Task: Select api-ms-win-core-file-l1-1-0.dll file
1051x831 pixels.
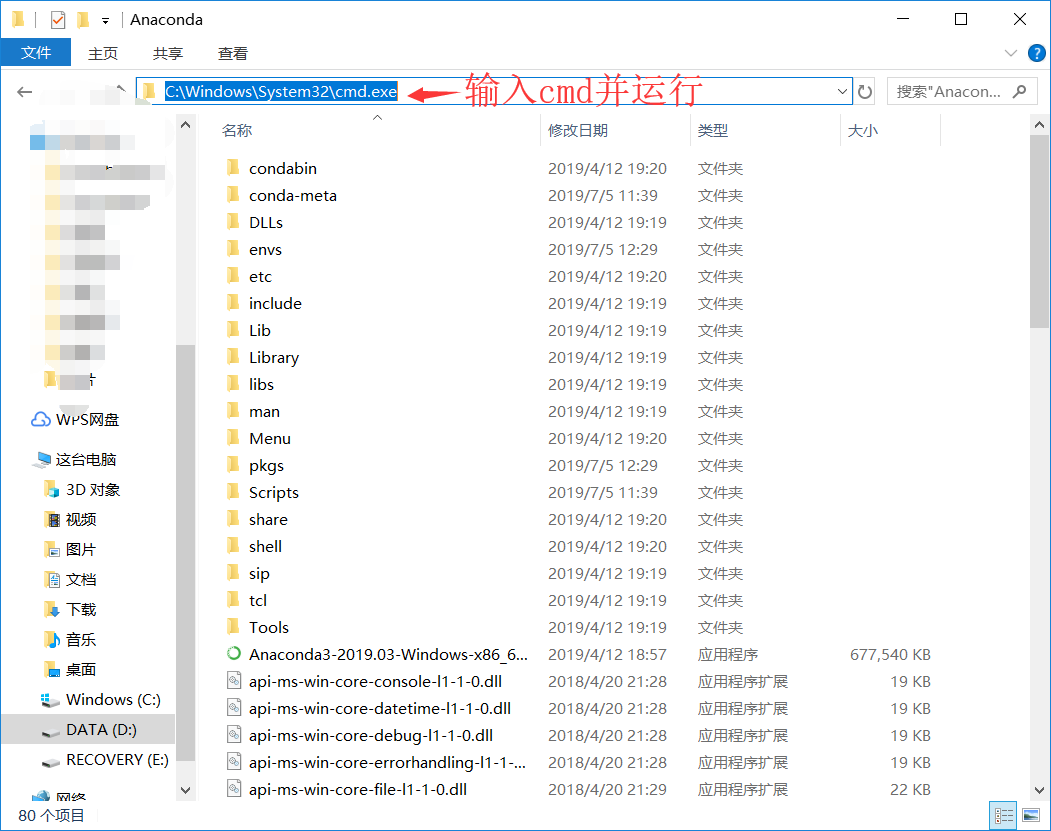Action: (x=358, y=789)
